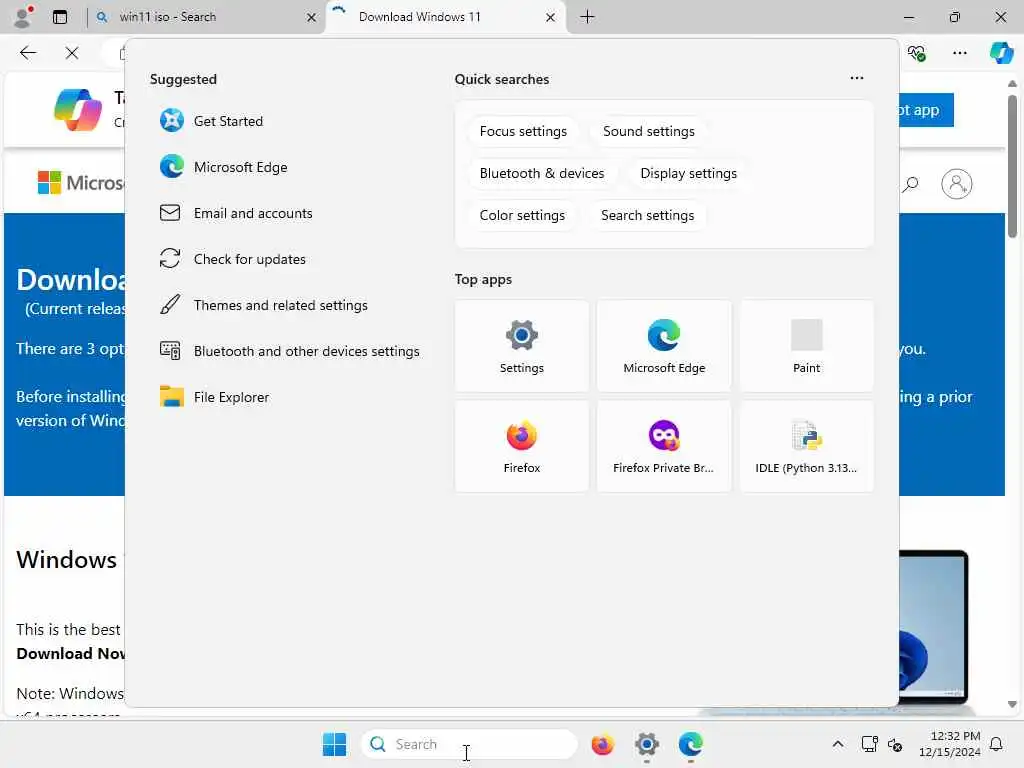Click muted volume icon in tray

pos(895,744)
